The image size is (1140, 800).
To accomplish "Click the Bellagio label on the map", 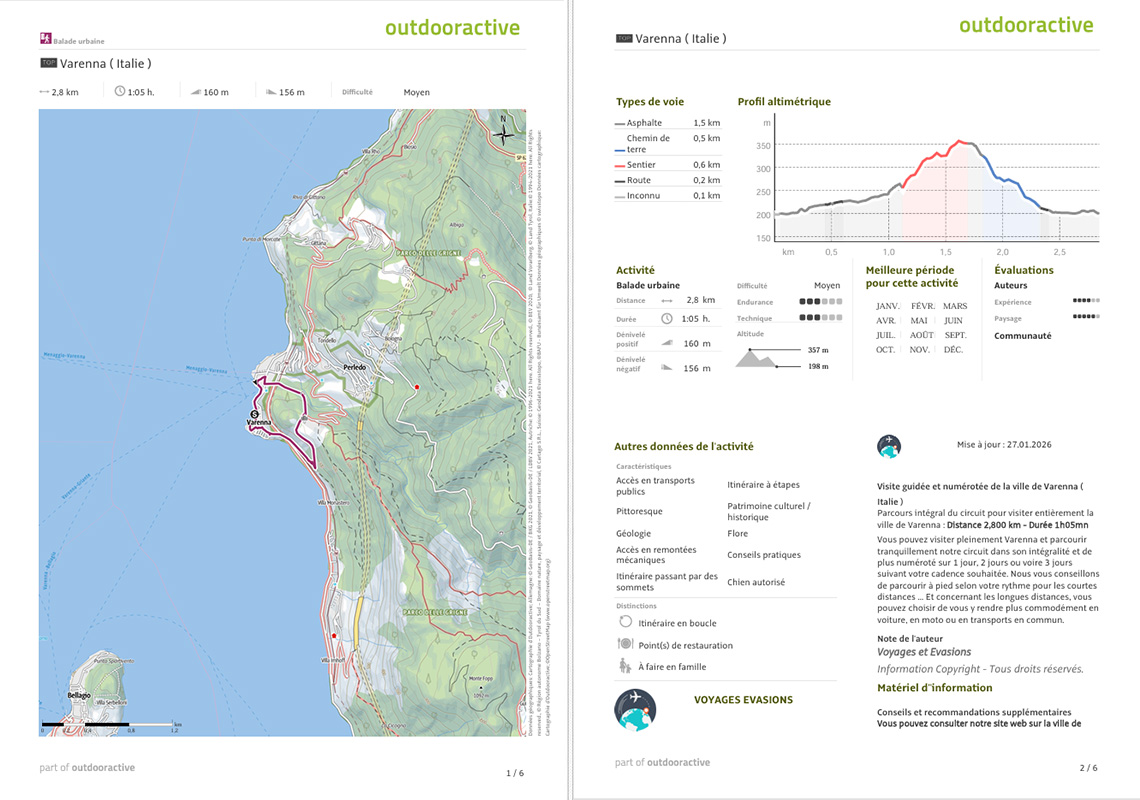I will pyautogui.click(x=79, y=694).
